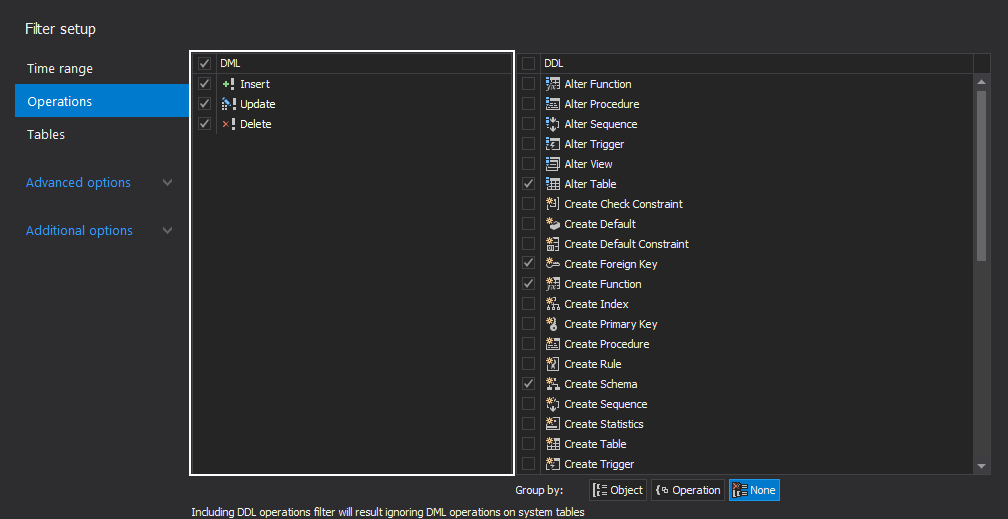Select the Create Sequence row text
The height and width of the screenshot is (519, 1008).
[606, 404]
